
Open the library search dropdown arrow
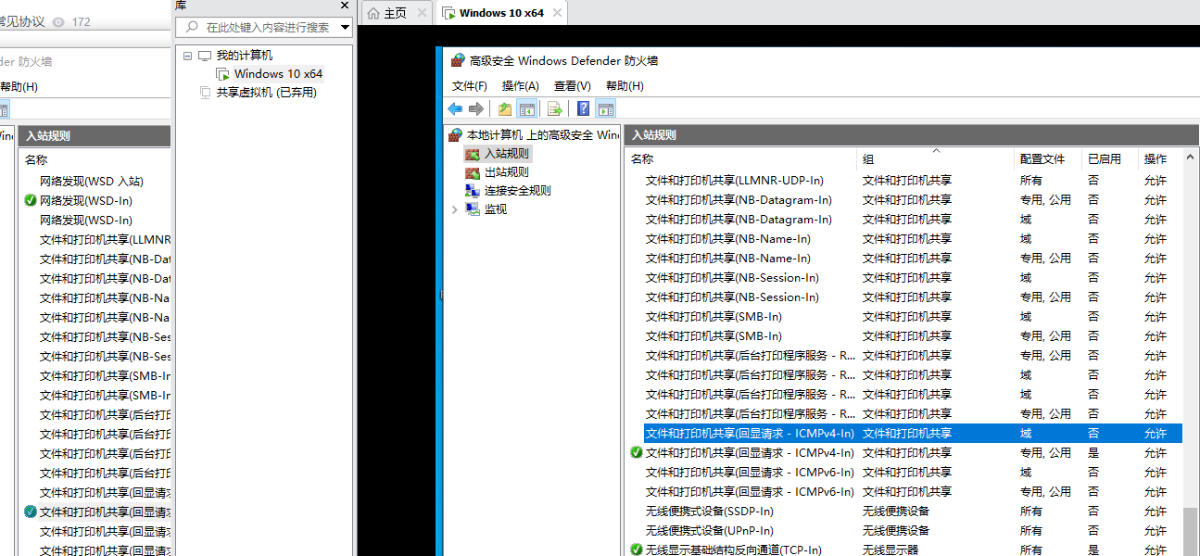[345, 28]
